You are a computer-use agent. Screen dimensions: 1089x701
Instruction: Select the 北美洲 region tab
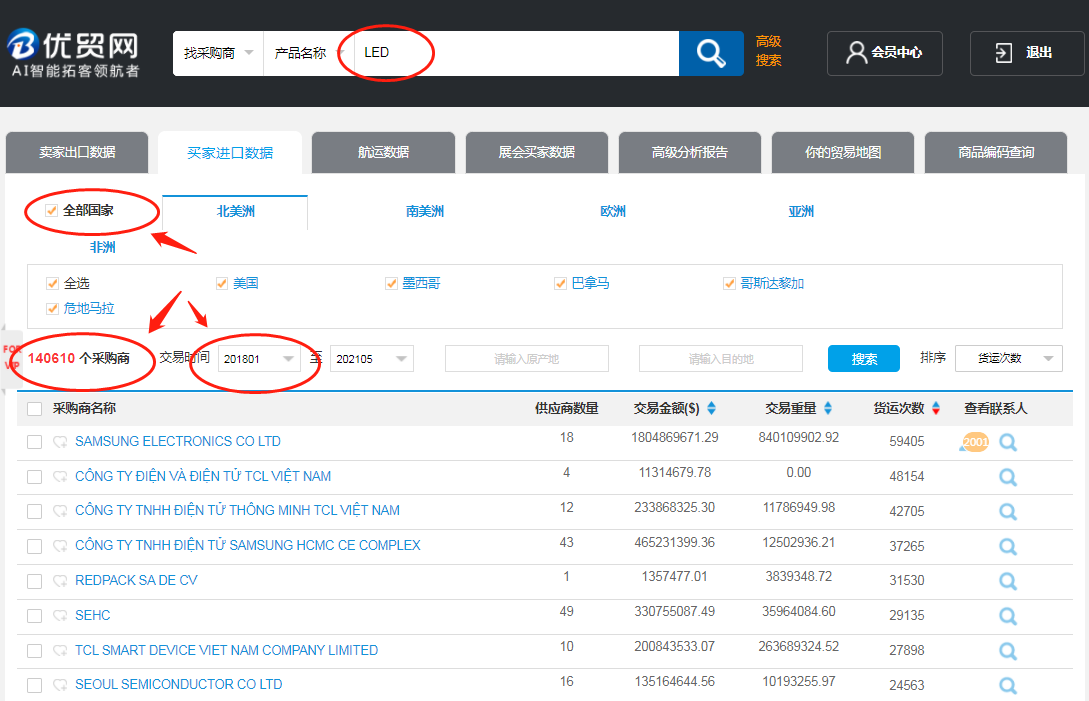click(x=235, y=211)
